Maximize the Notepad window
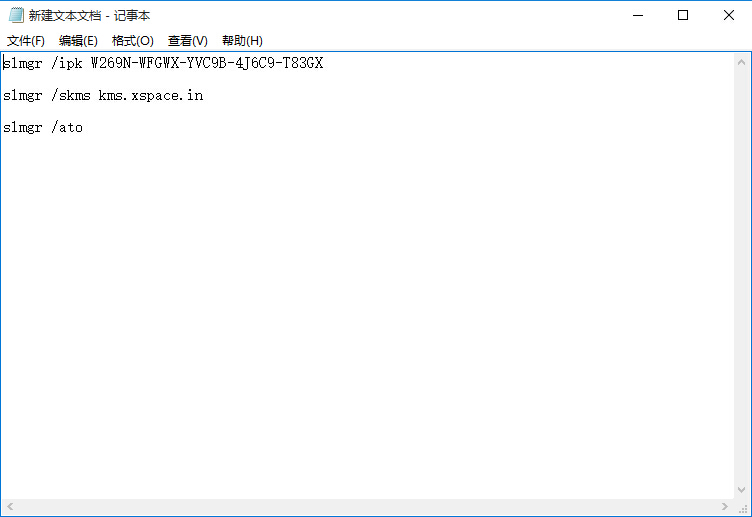This screenshot has width=752, height=517. pos(683,15)
